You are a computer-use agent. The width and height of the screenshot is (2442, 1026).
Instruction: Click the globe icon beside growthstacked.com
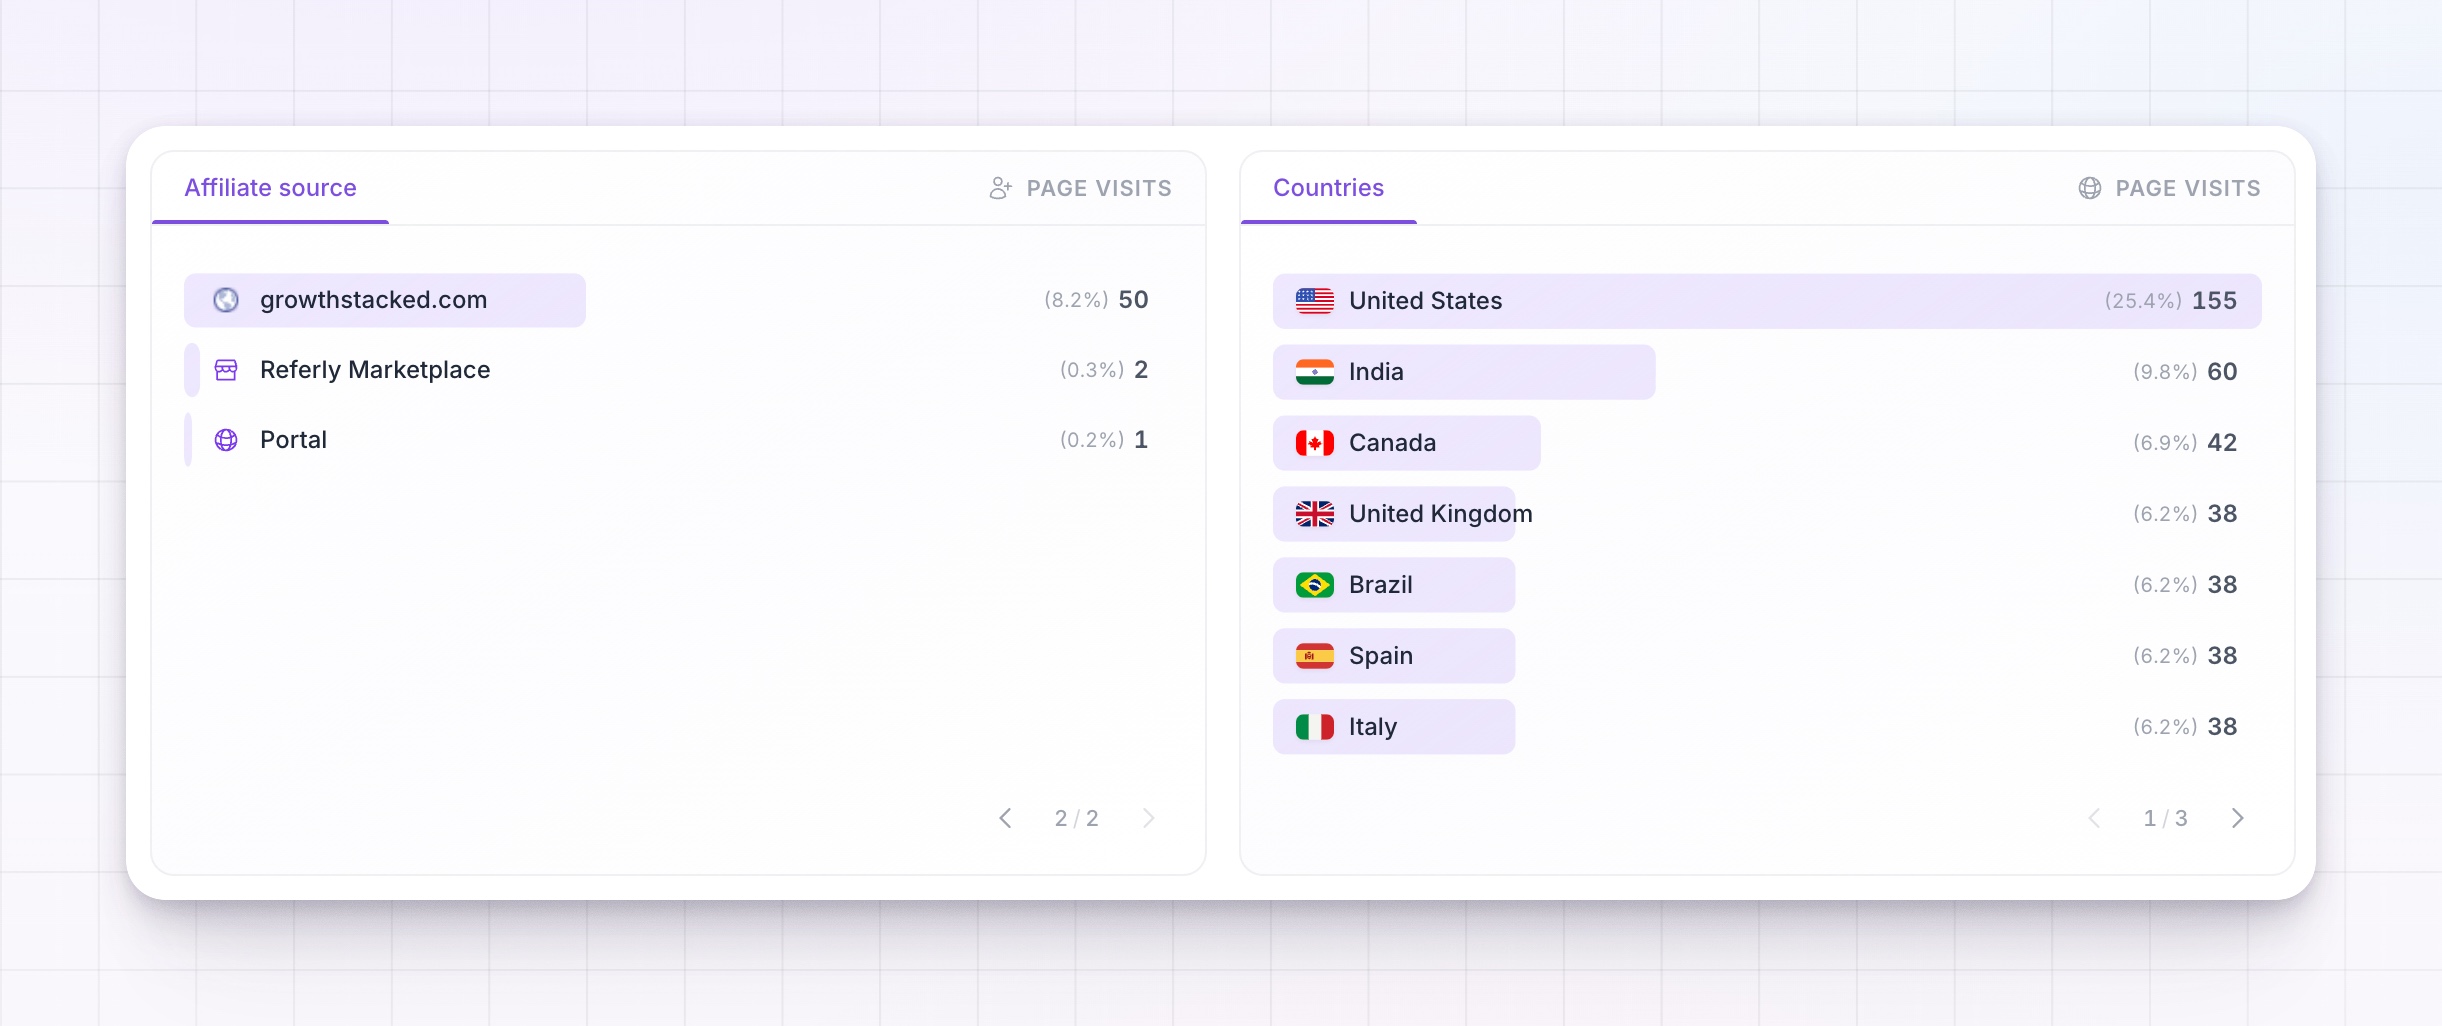226,300
